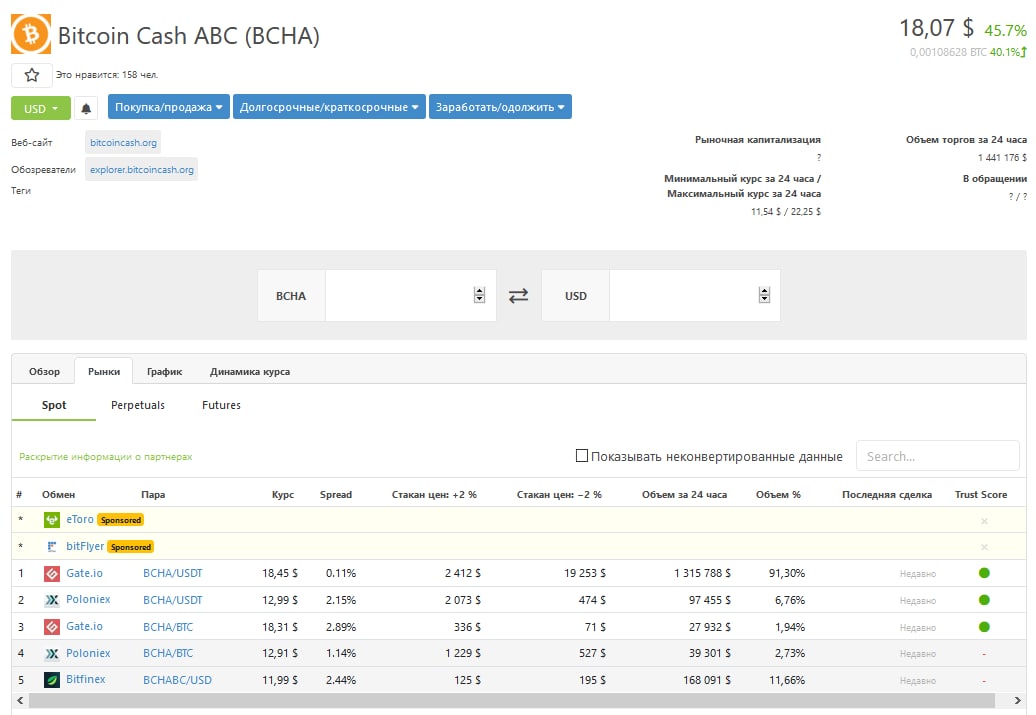
Task: Click the 18,45 $ price cell
Action: tap(280, 574)
